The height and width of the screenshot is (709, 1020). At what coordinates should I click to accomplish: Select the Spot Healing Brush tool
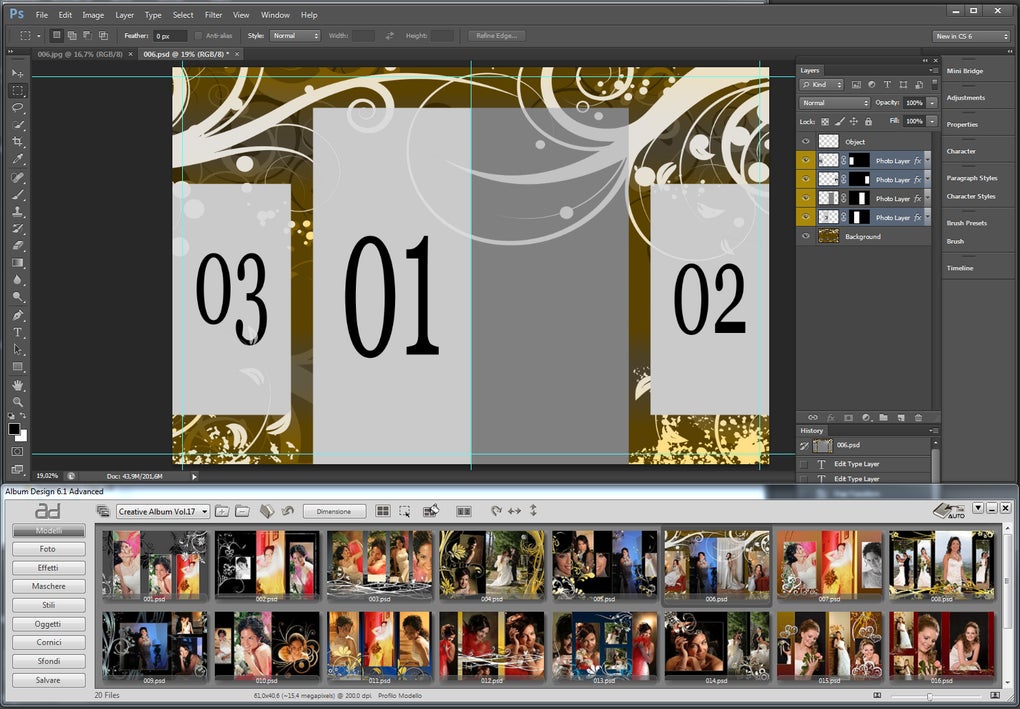(x=18, y=177)
